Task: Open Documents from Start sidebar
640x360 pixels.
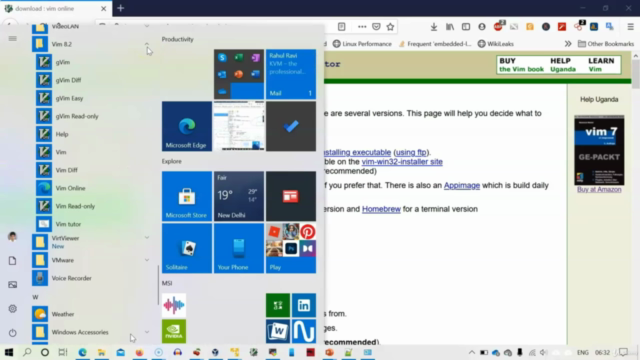Action: pyautogui.click(x=13, y=261)
